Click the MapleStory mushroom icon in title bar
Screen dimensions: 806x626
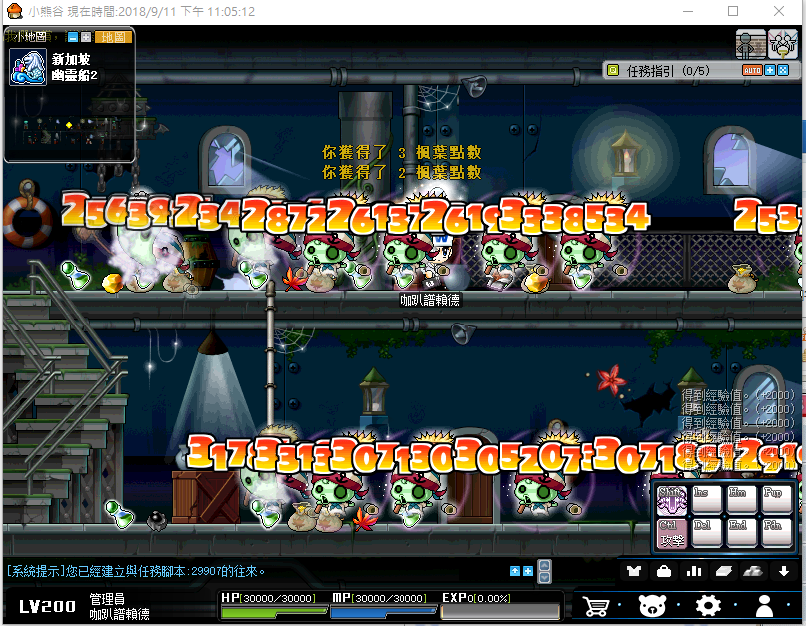pos(14,11)
